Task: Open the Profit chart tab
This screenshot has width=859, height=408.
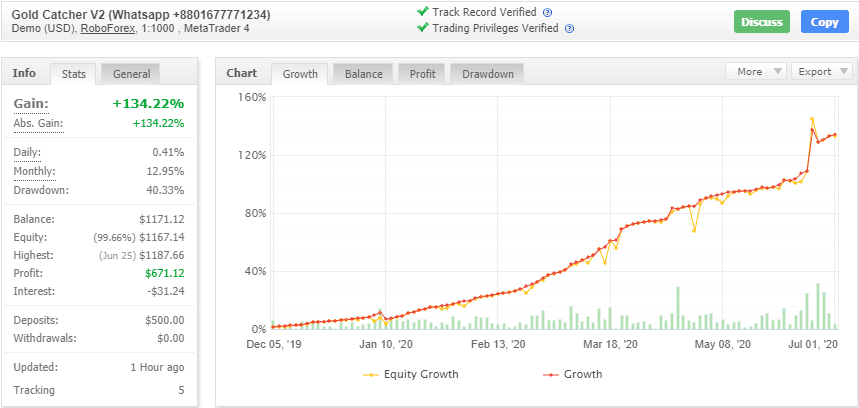Action: pyautogui.click(x=423, y=74)
